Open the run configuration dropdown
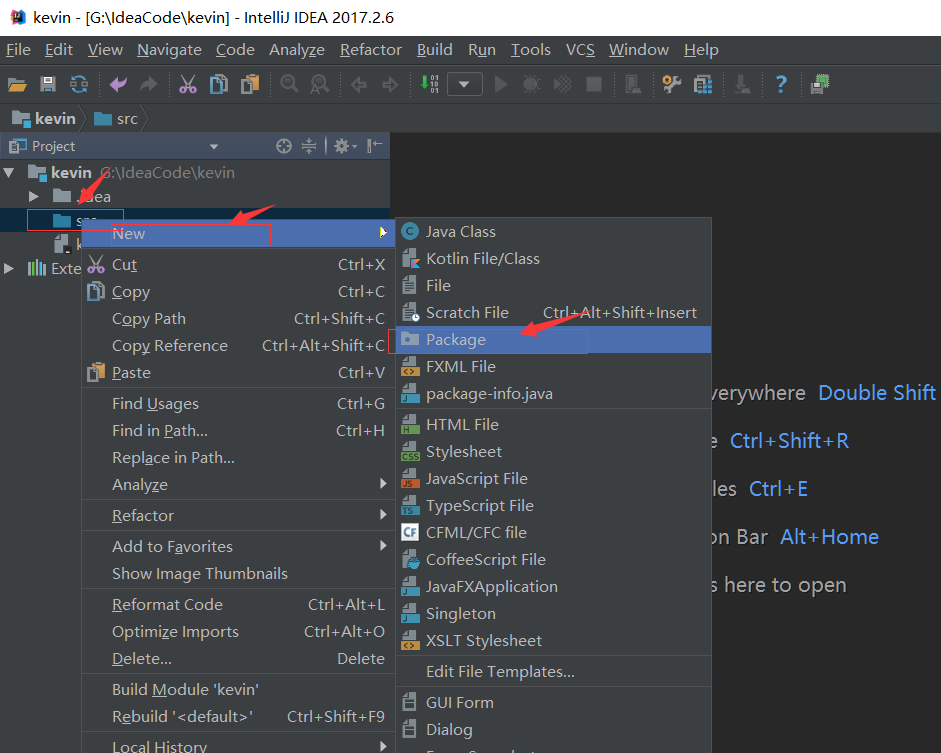The height and width of the screenshot is (753, 941). coord(464,85)
